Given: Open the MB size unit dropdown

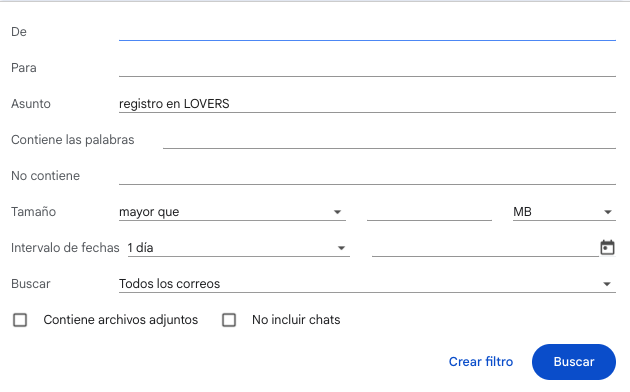Looking at the screenshot, I should coord(564,212).
